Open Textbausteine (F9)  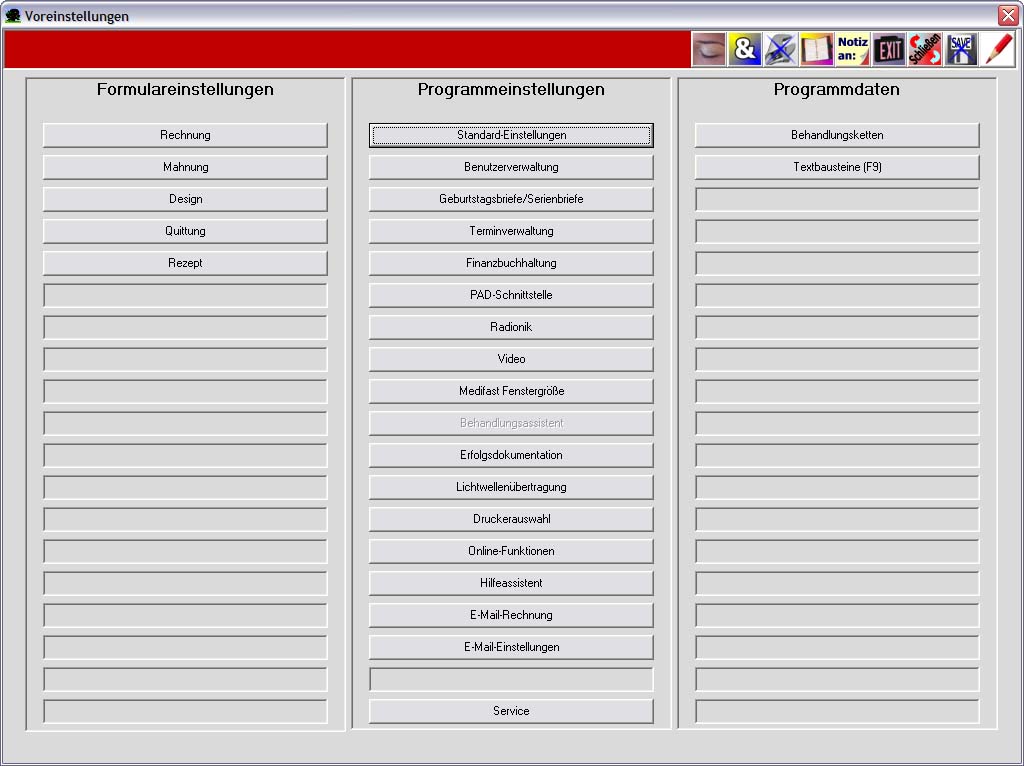point(837,167)
